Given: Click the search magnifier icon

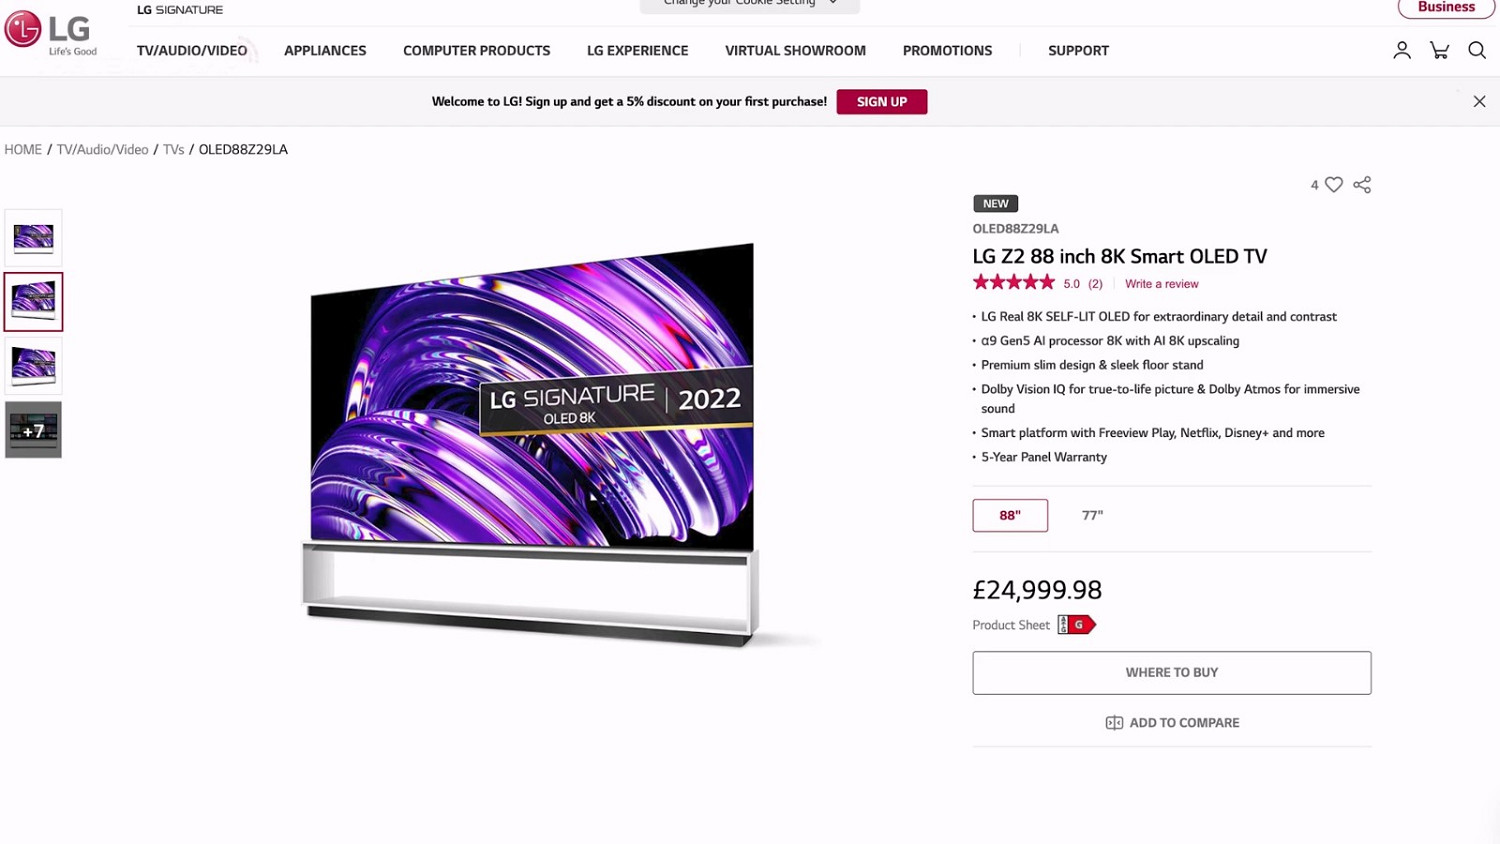Looking at the screenshot, I should pos(1477,50).
